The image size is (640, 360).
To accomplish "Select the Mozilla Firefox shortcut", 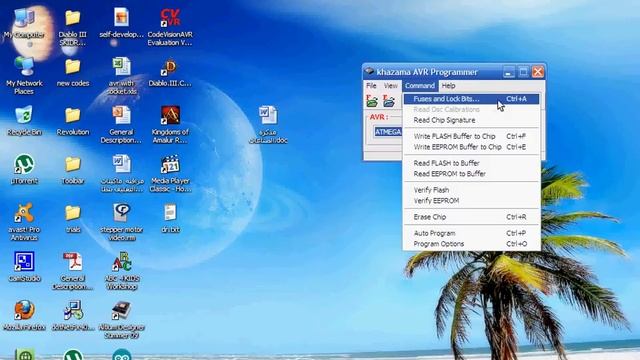I will pyautogui.click(x=24, y=316).
